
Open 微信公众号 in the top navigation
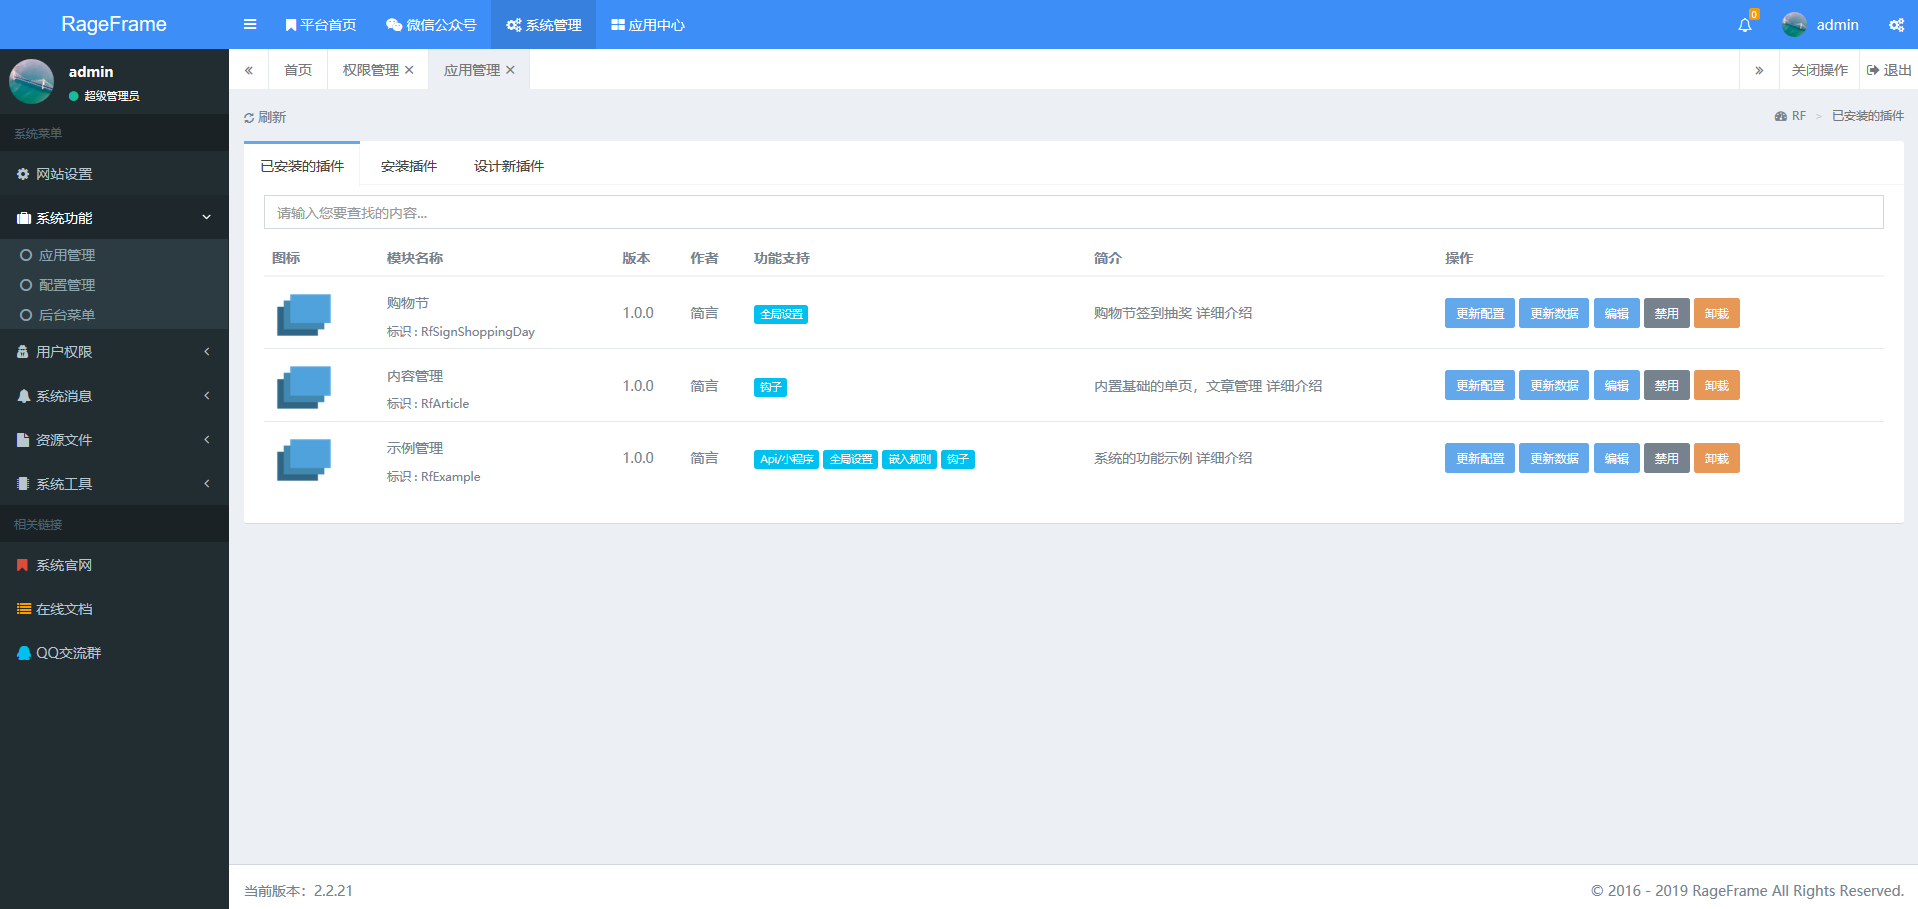tap(431, 25)
